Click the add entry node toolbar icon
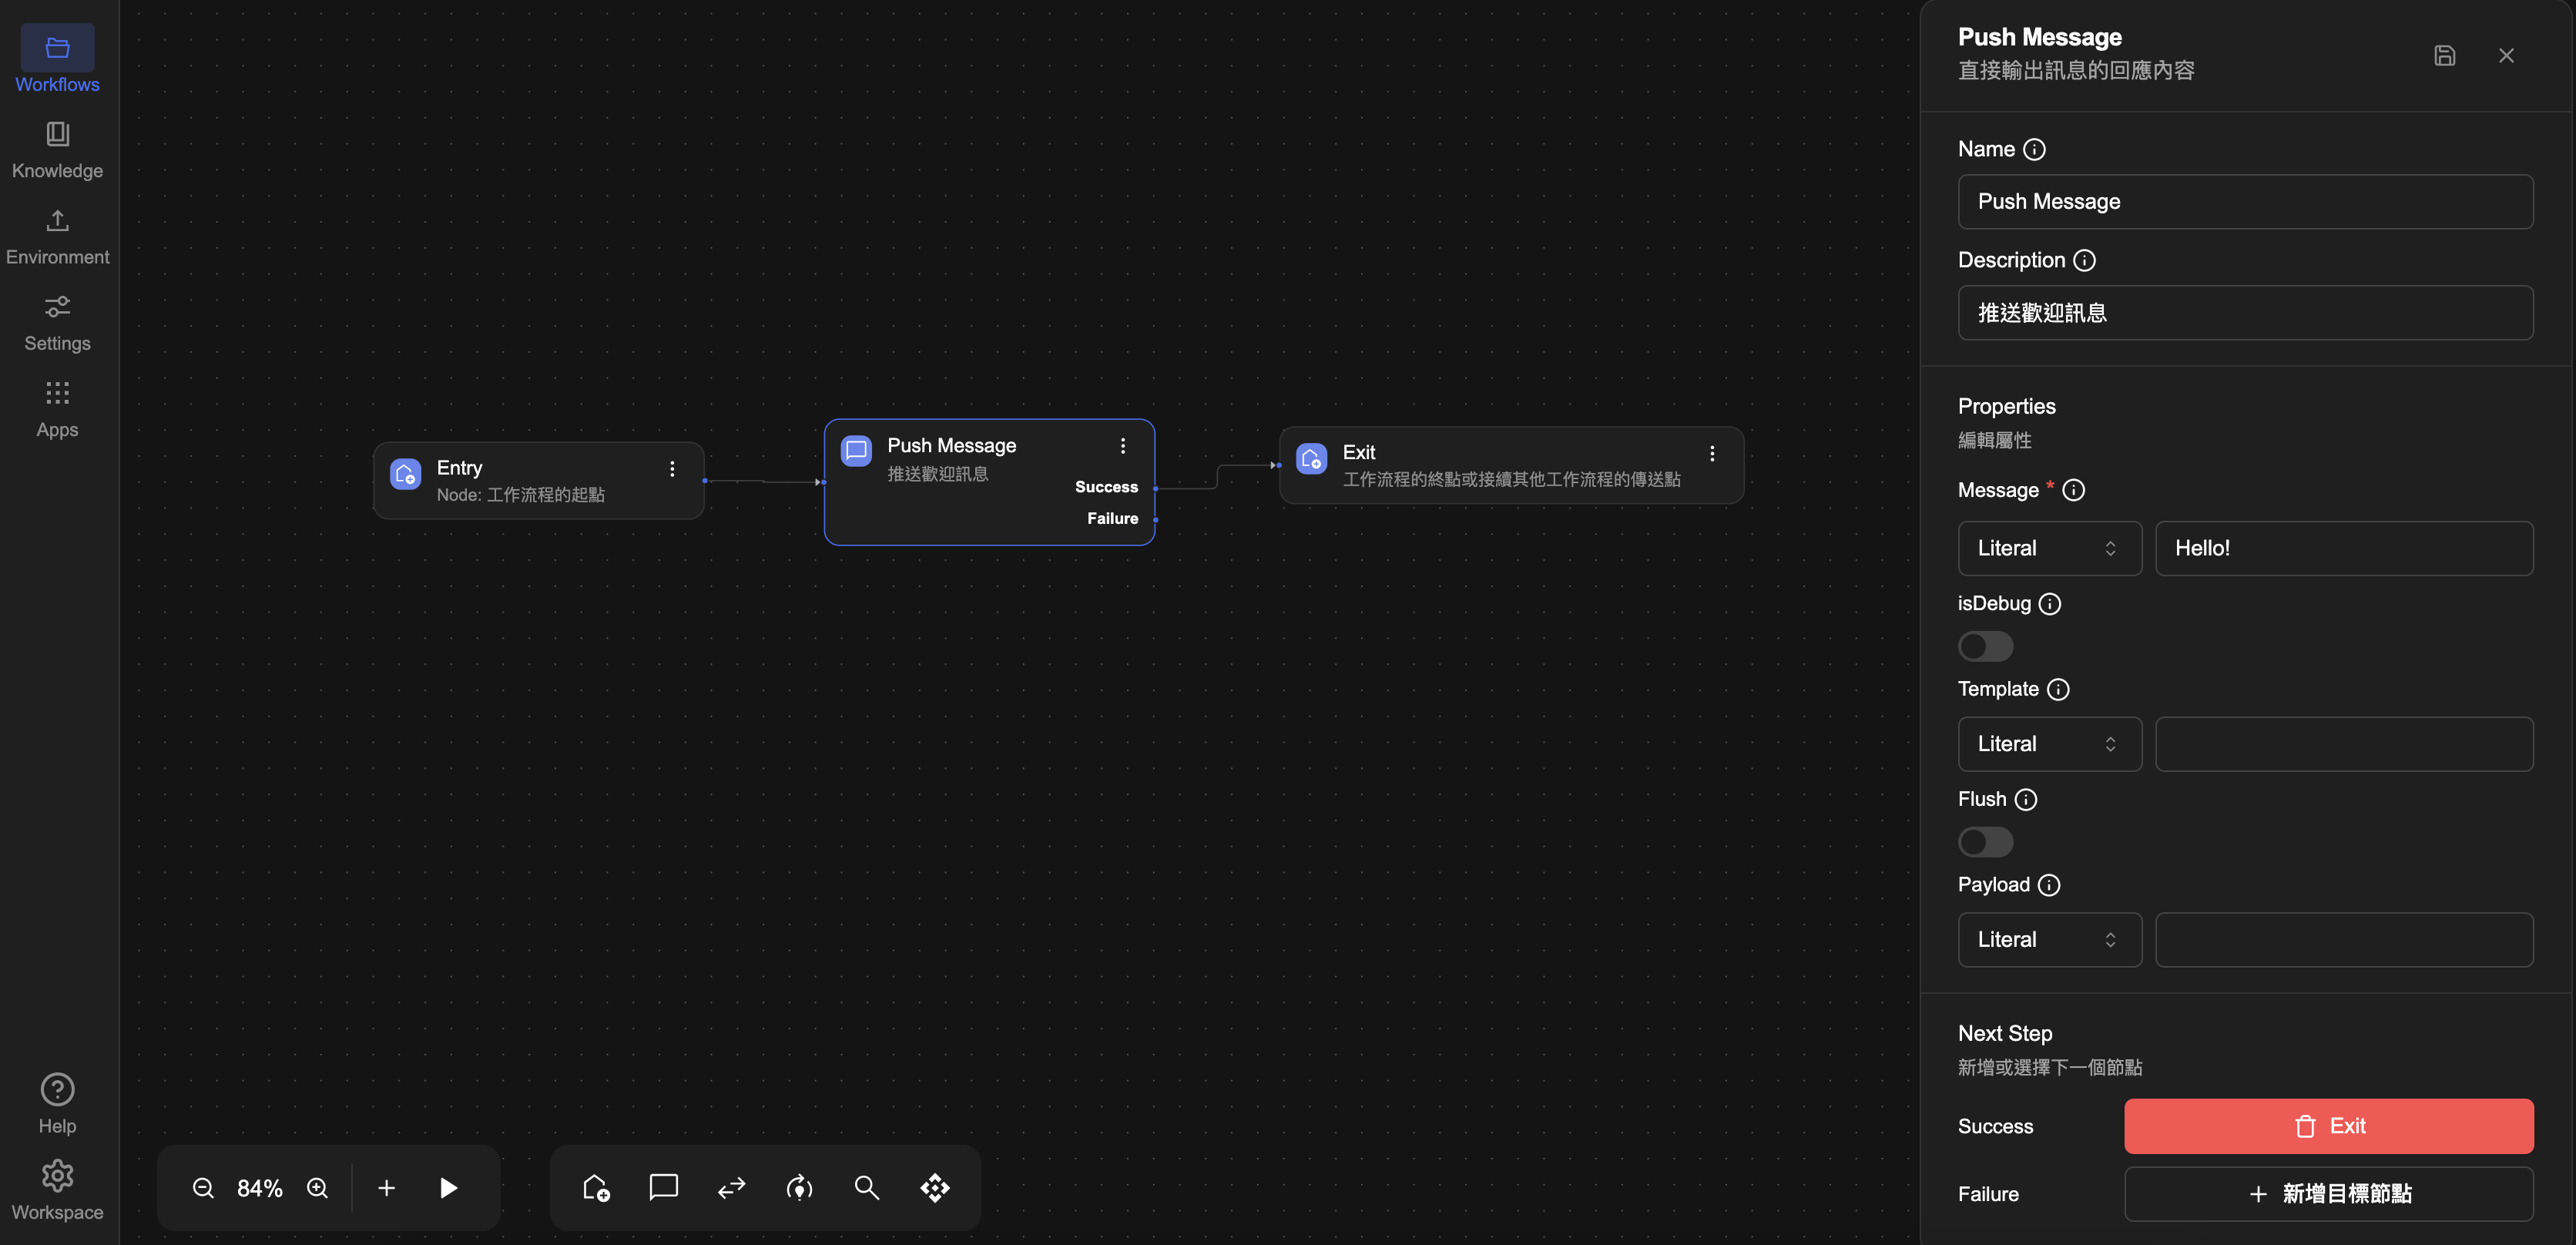Screen dimensions: 2576x1245 [x=596, y=1188]
